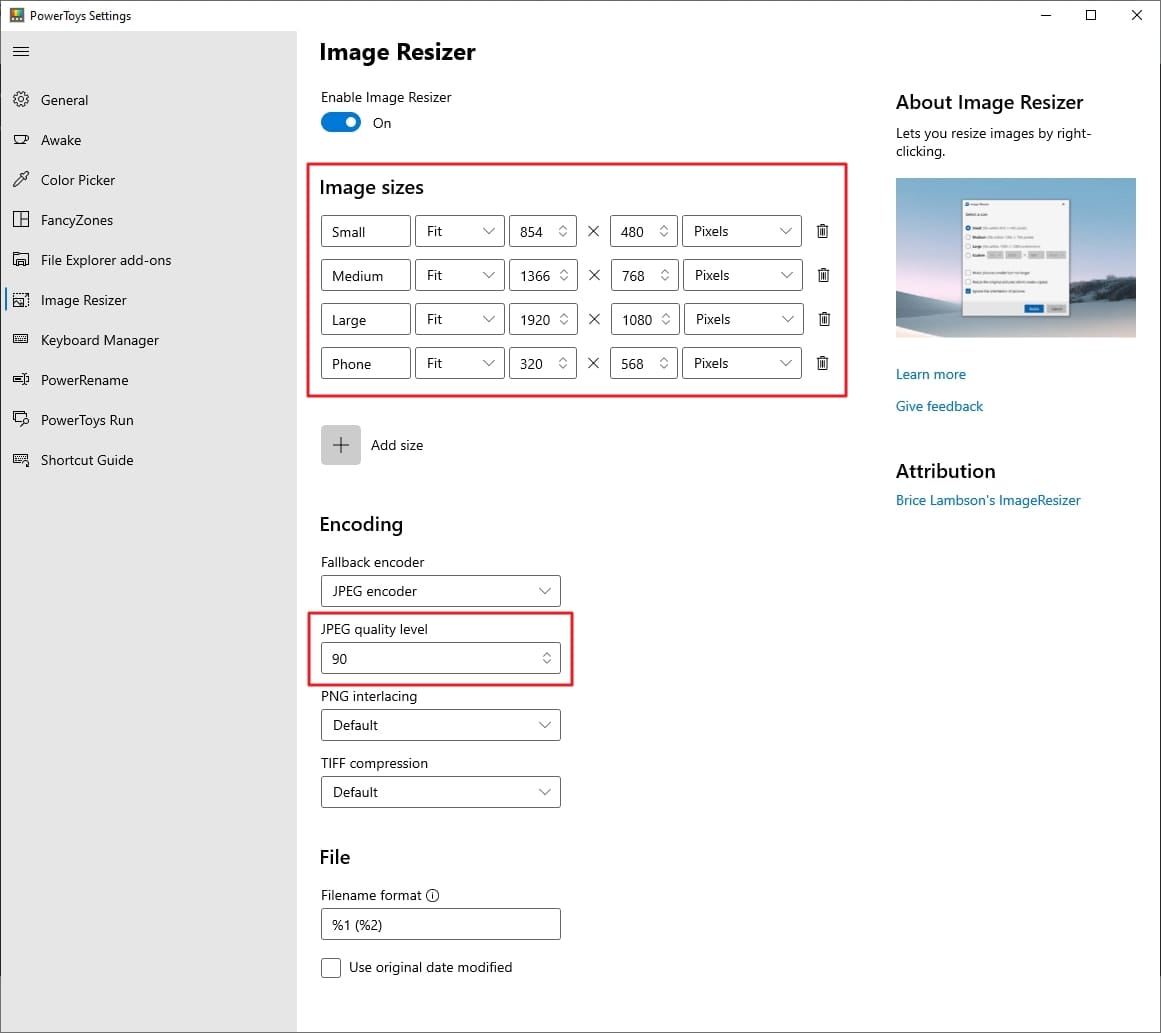Click the Filename format info icon
The image size is (1161, 1033).
(x=433, y=896)
